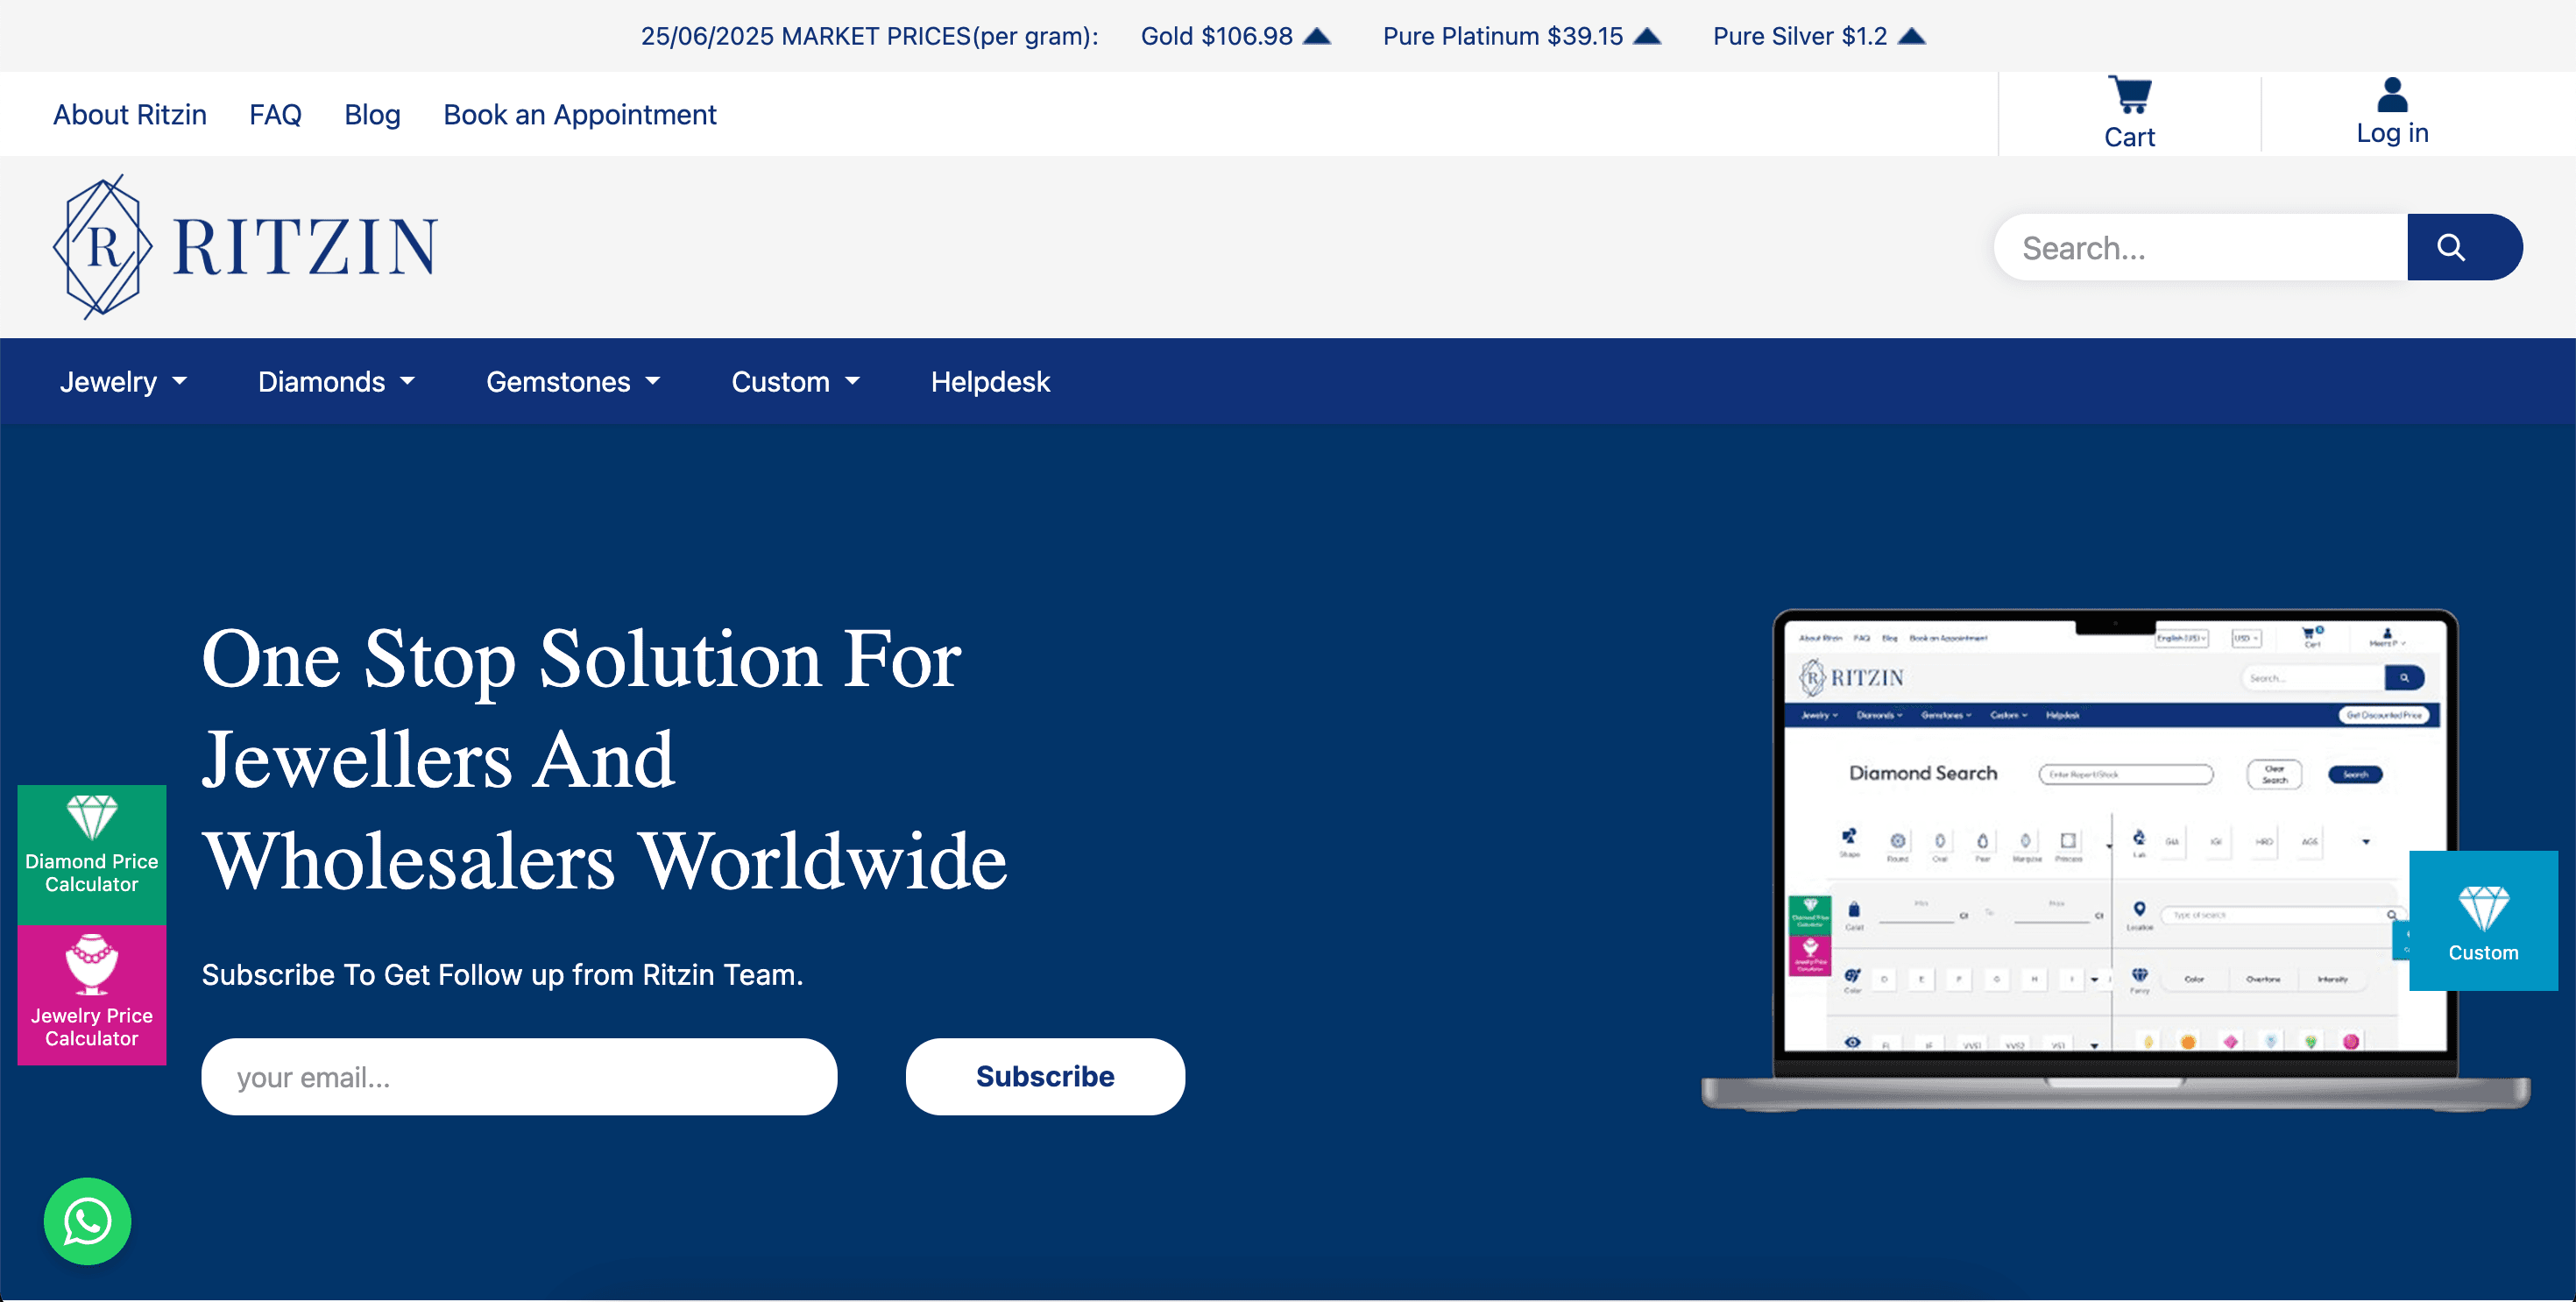Image resolution: width=2576 pixels, height=1302 pixels.
Task: Open the Jewelry Price Calculator widget
Action: (x=92, y=995)
